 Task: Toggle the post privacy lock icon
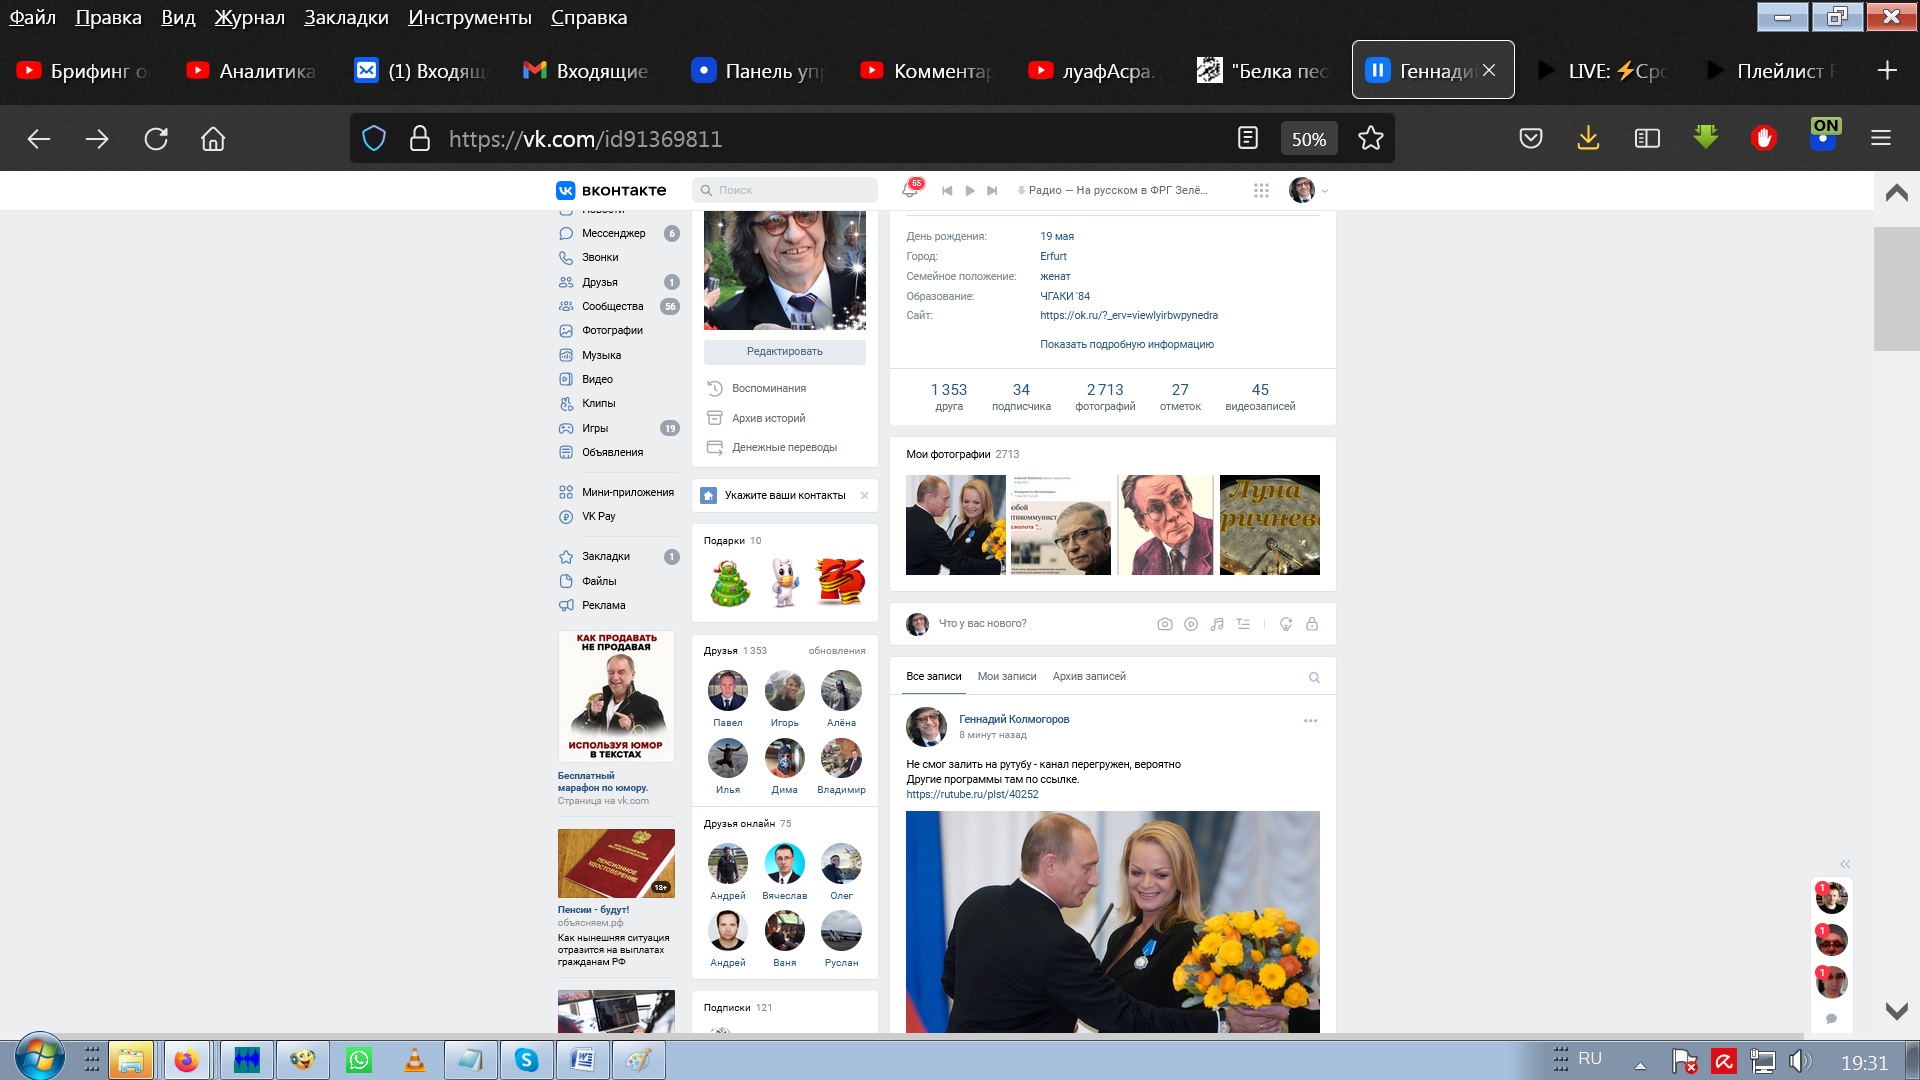pos(1312,624)
